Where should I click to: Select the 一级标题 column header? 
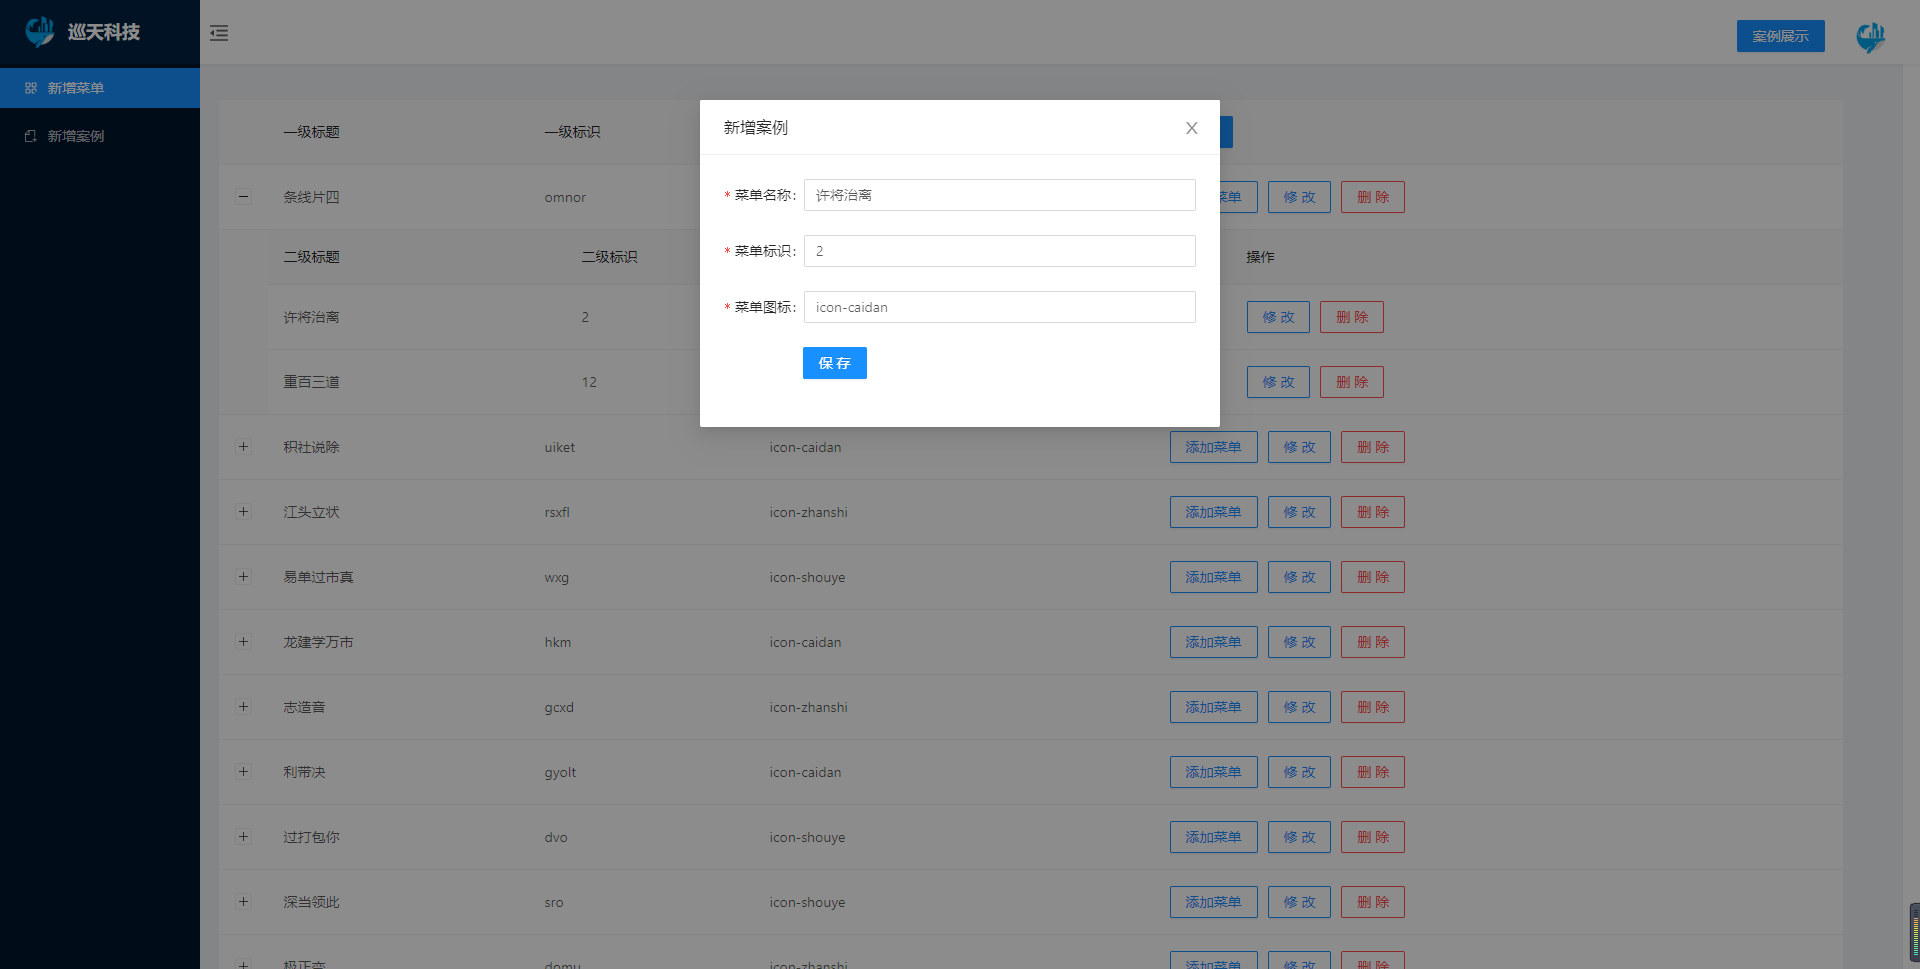[311, 132]
